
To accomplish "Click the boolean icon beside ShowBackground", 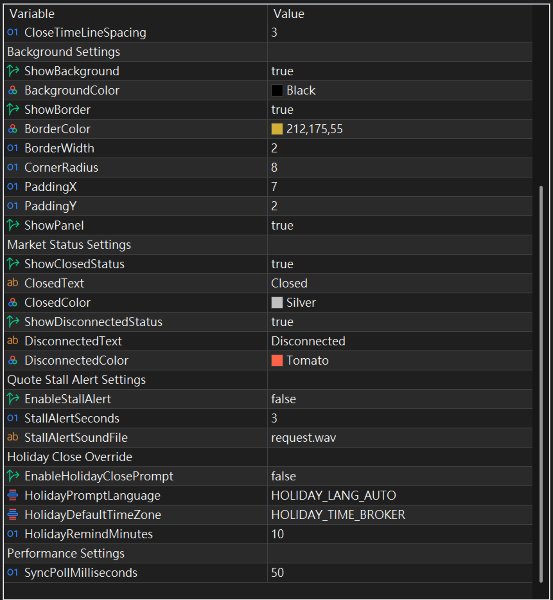I will click(13, 71).
